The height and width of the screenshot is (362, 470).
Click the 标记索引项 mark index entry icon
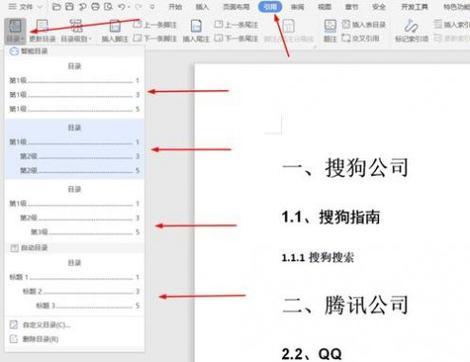click(x=411, y=31)
